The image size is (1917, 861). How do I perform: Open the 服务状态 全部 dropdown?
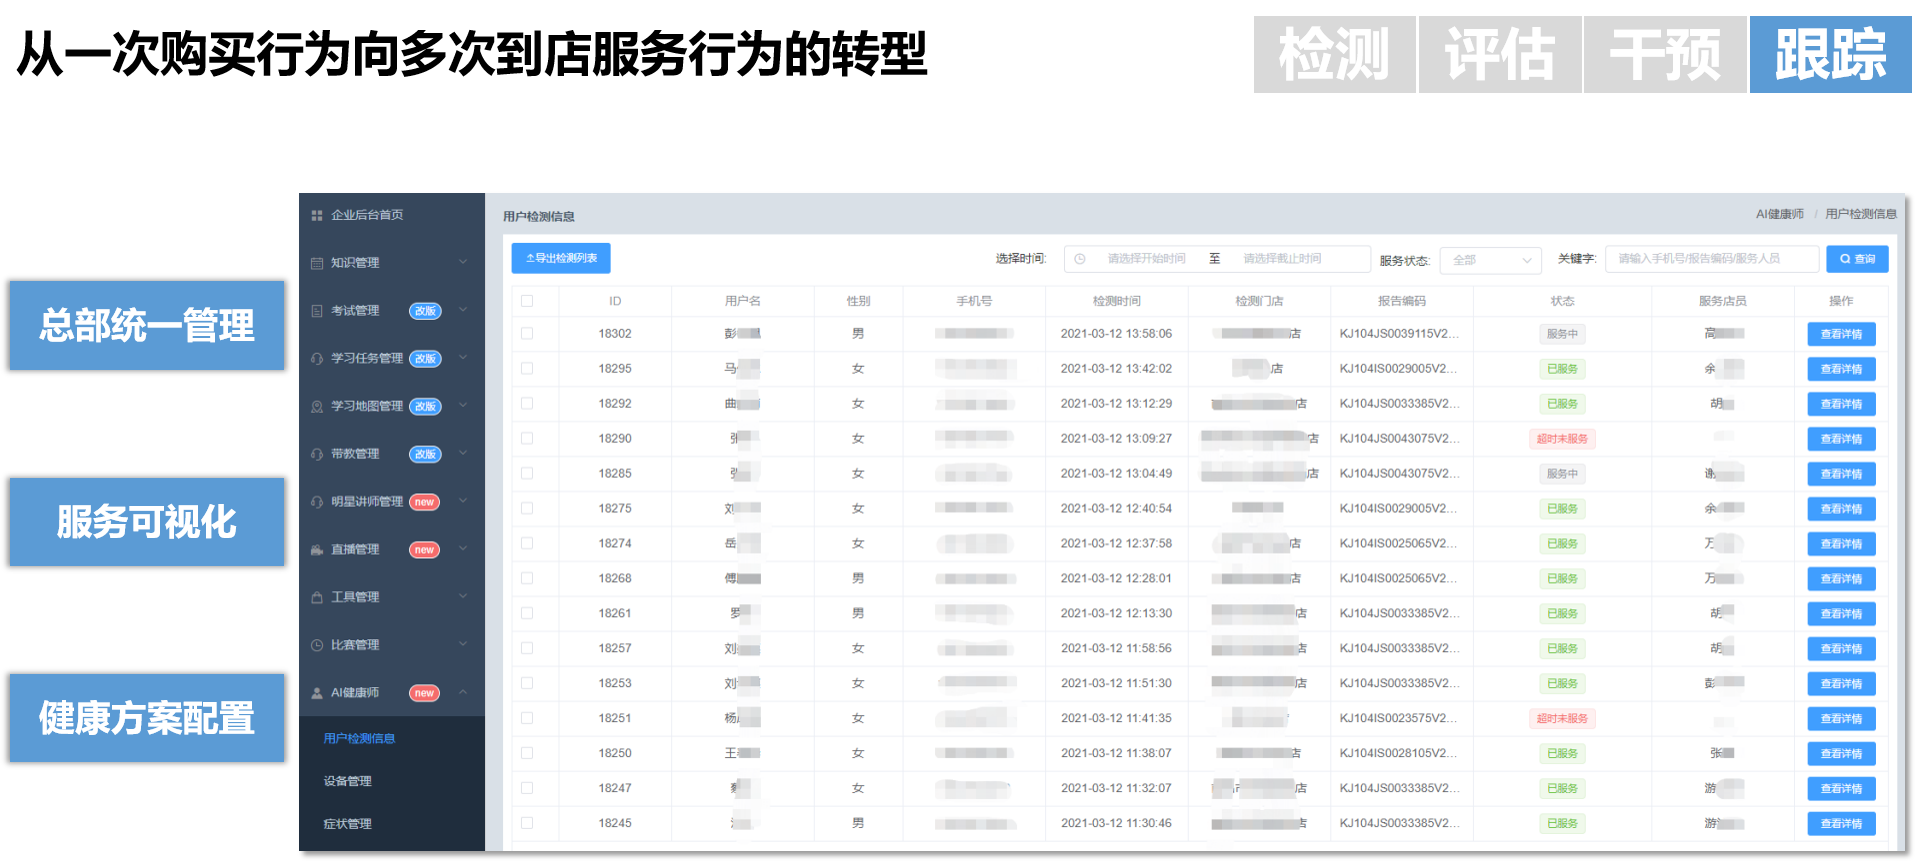point(1490,260)
